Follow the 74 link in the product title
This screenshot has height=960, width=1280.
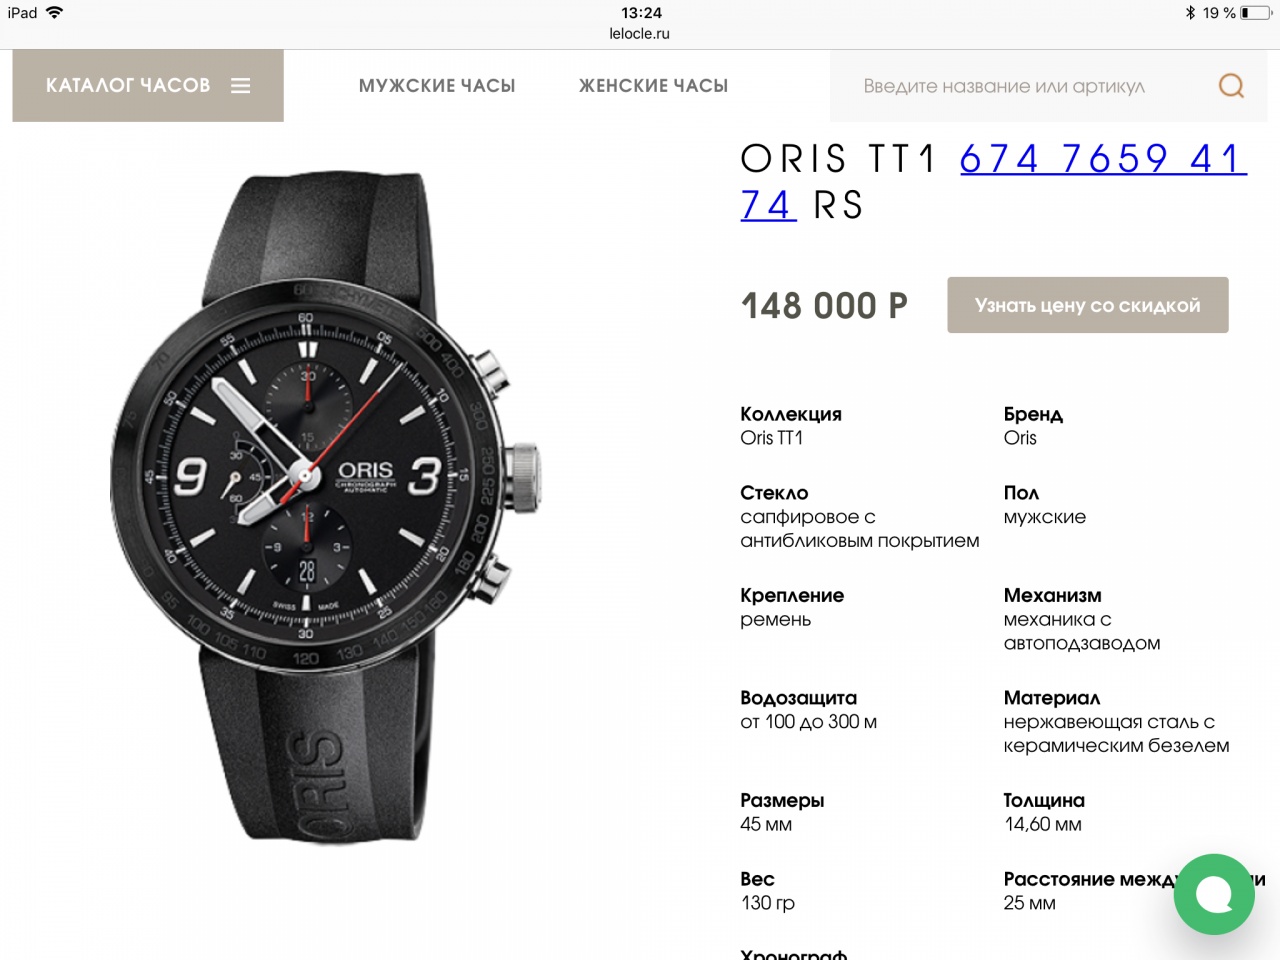(768, 205)
